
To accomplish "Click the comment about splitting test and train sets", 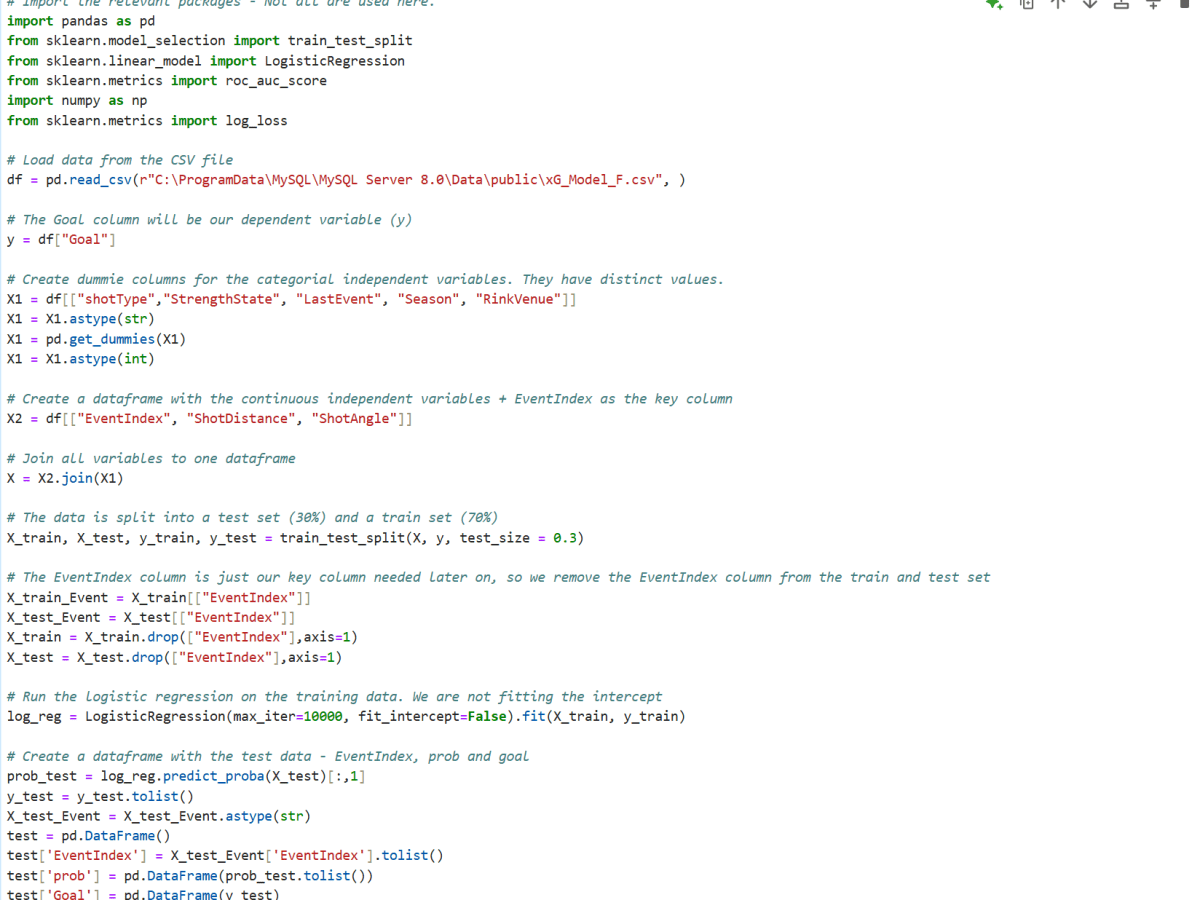I will click(x=250, y=517).
